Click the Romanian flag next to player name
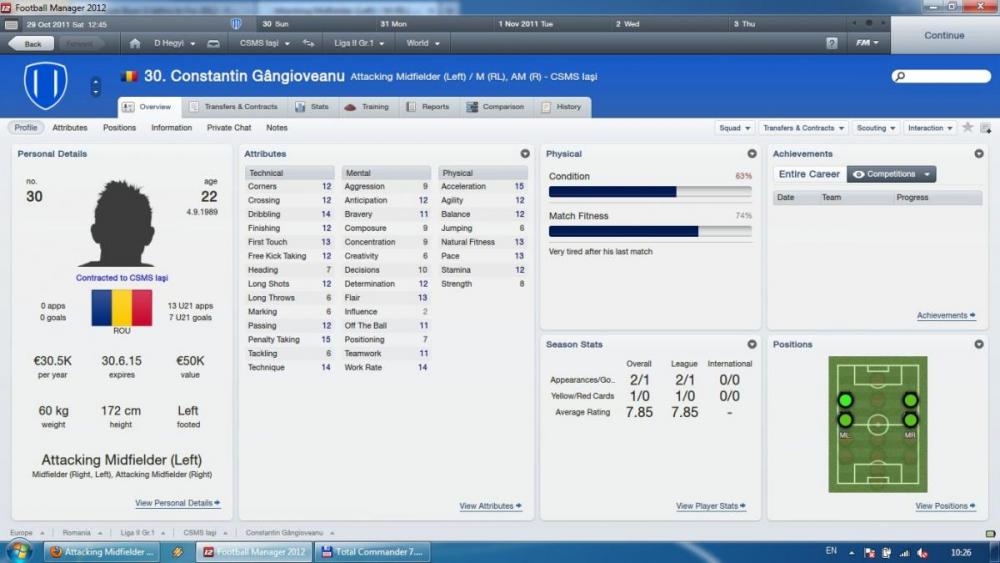Image resolution: width=1000 pixels, height=563 pixels. [x=129, y=77]
